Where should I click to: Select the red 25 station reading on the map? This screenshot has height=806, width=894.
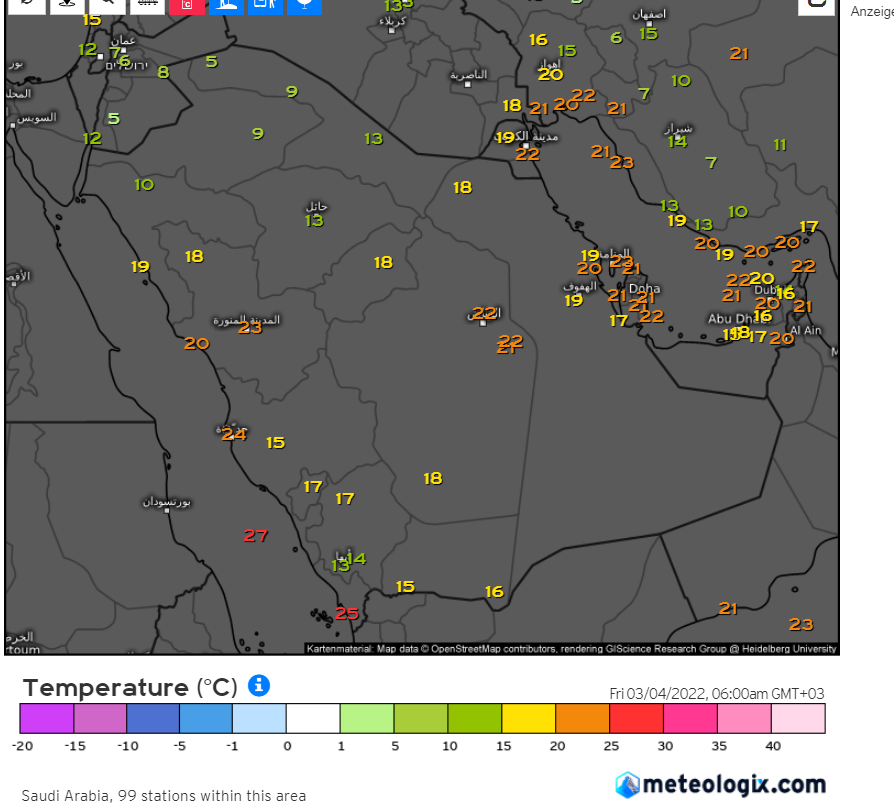pos(346,613)
